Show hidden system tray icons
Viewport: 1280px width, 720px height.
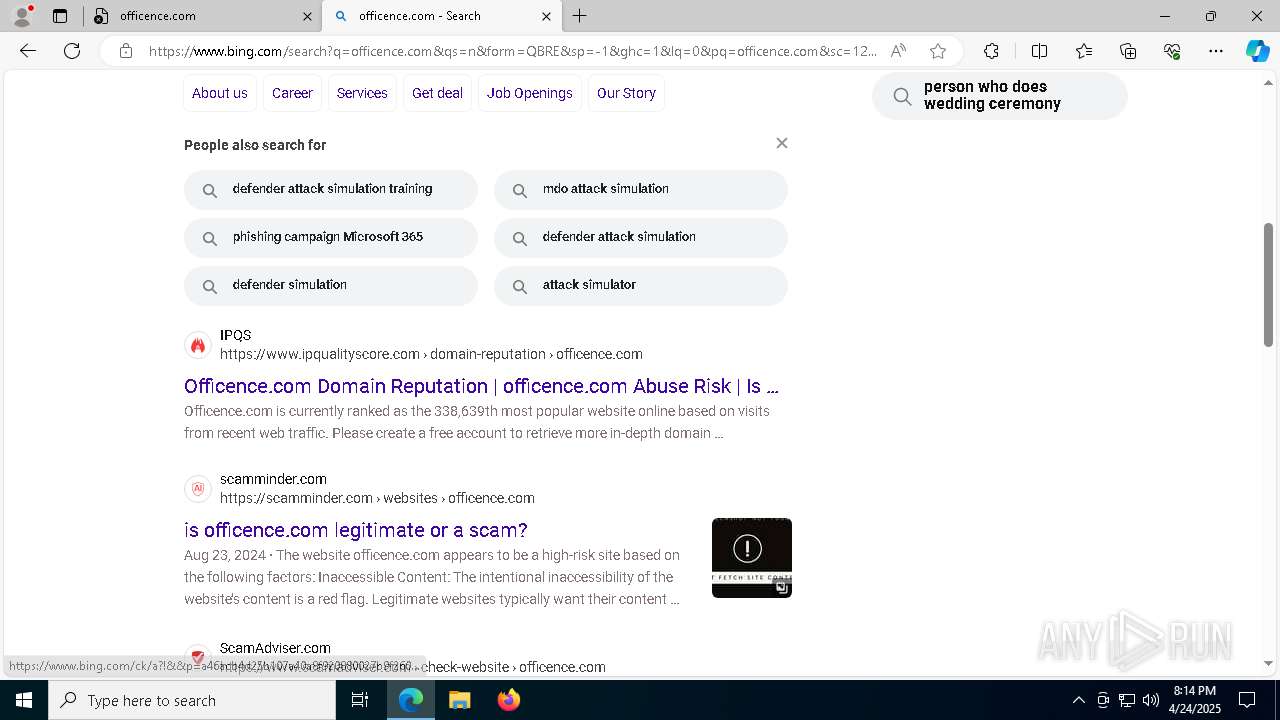coord(1078,700)
